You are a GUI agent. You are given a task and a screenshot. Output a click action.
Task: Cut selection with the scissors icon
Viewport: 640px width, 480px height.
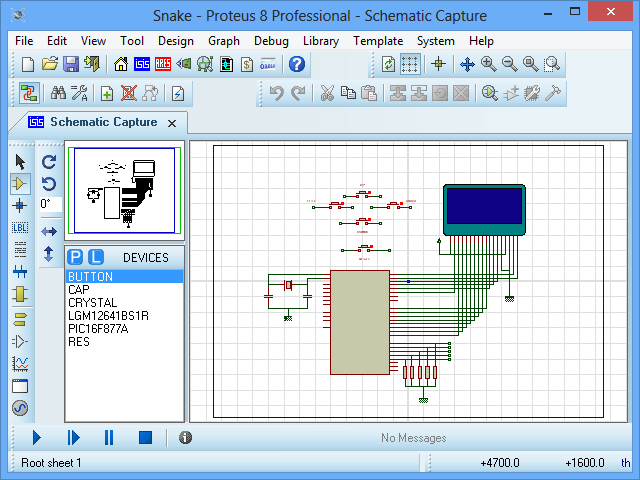coord(327,93)
